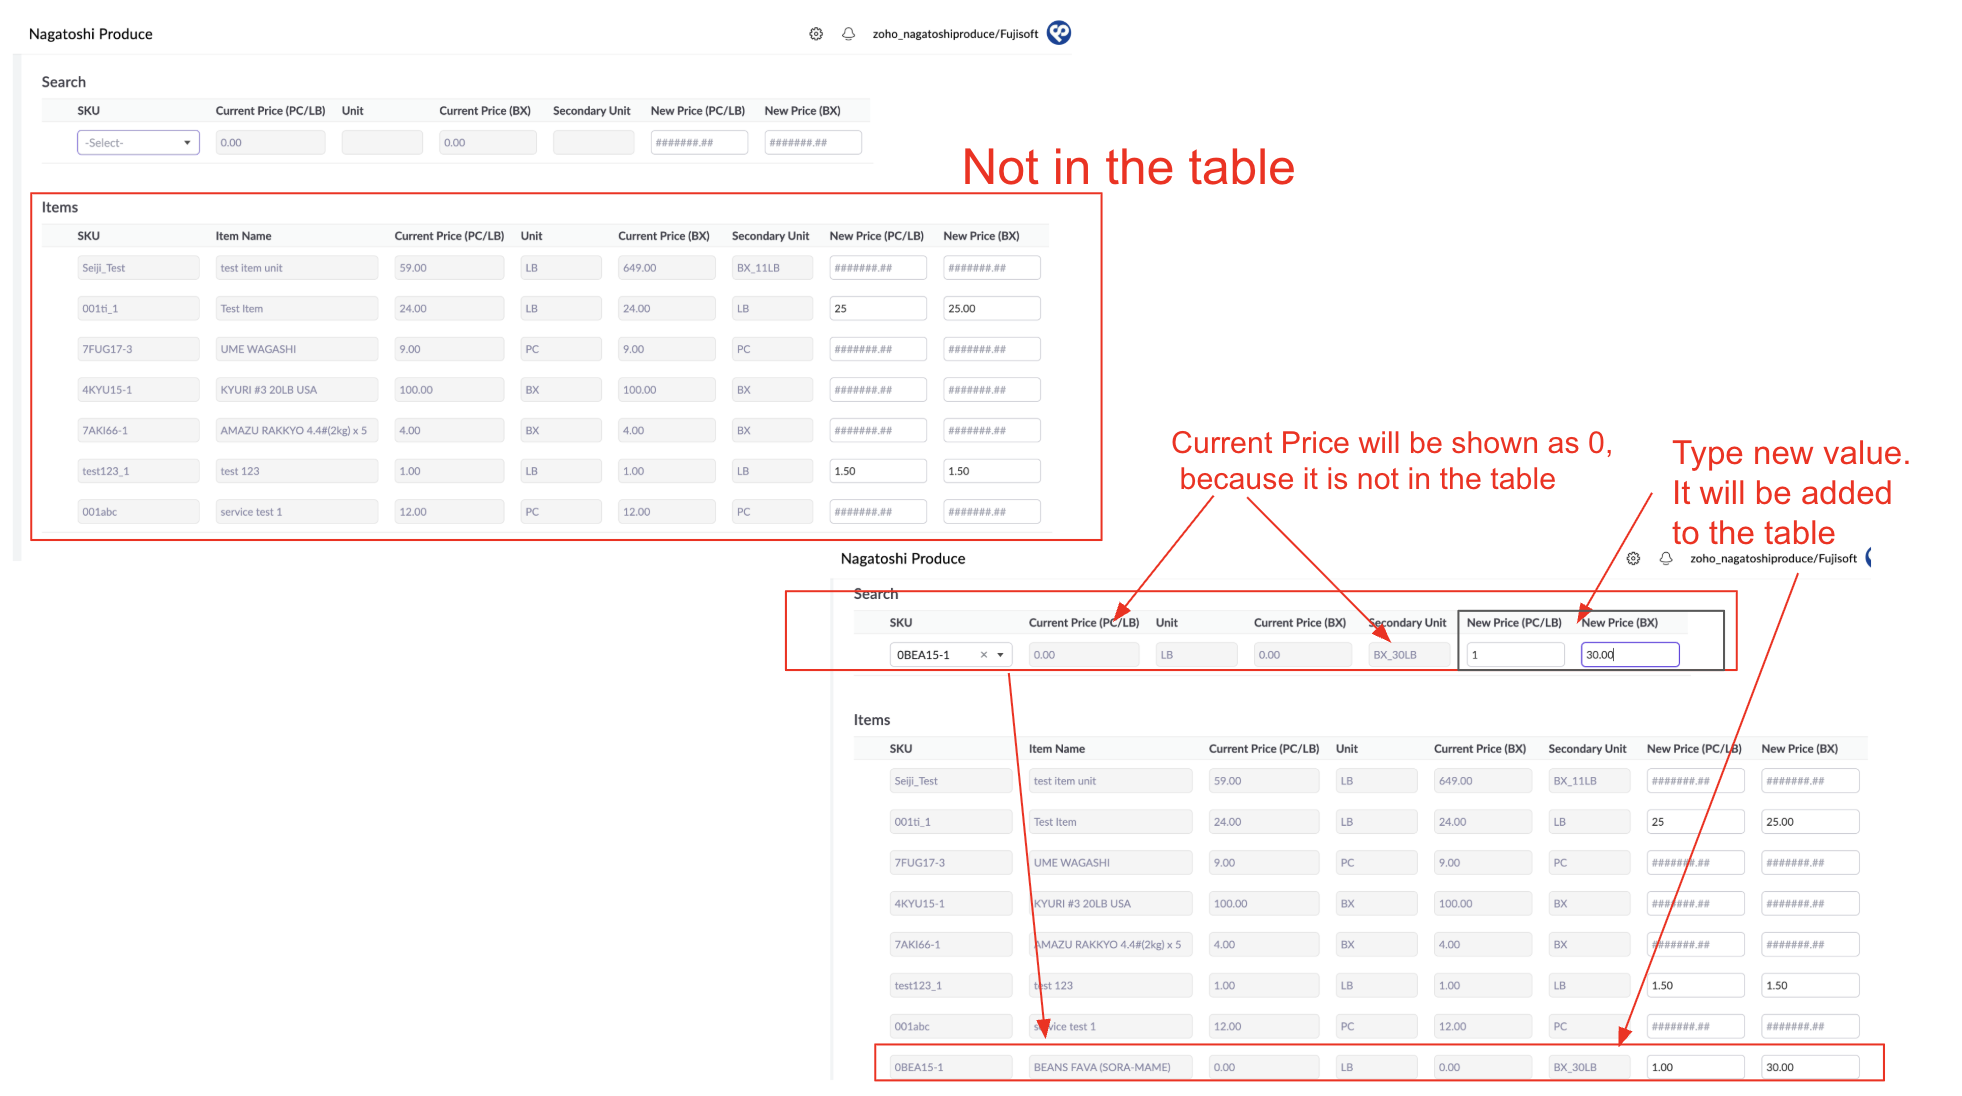The height and width of the screenshot is (1096, 1962).
Task: Open notifications bell in top header
Action: coord(848,34)
